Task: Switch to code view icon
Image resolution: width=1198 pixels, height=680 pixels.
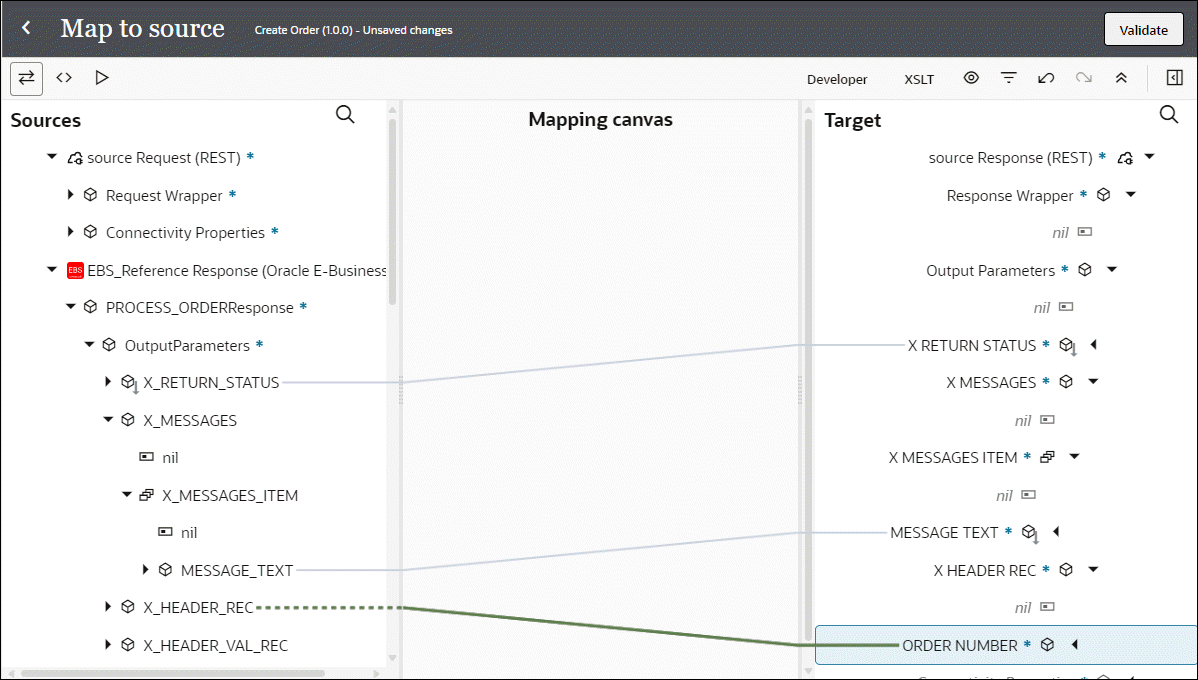Action: [64, 78]
